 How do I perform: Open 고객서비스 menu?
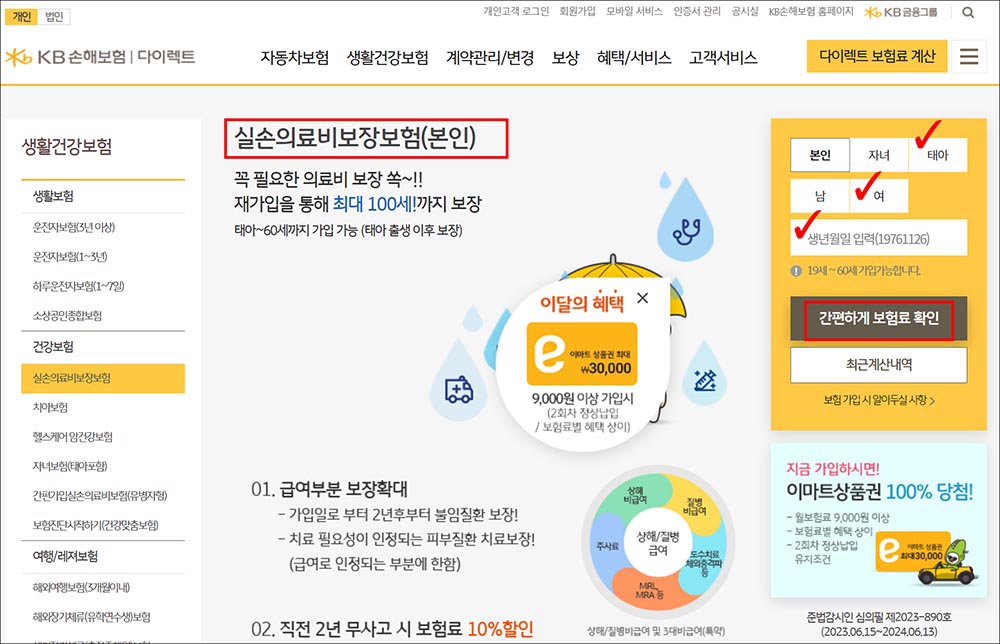click(x=723, y=57)
